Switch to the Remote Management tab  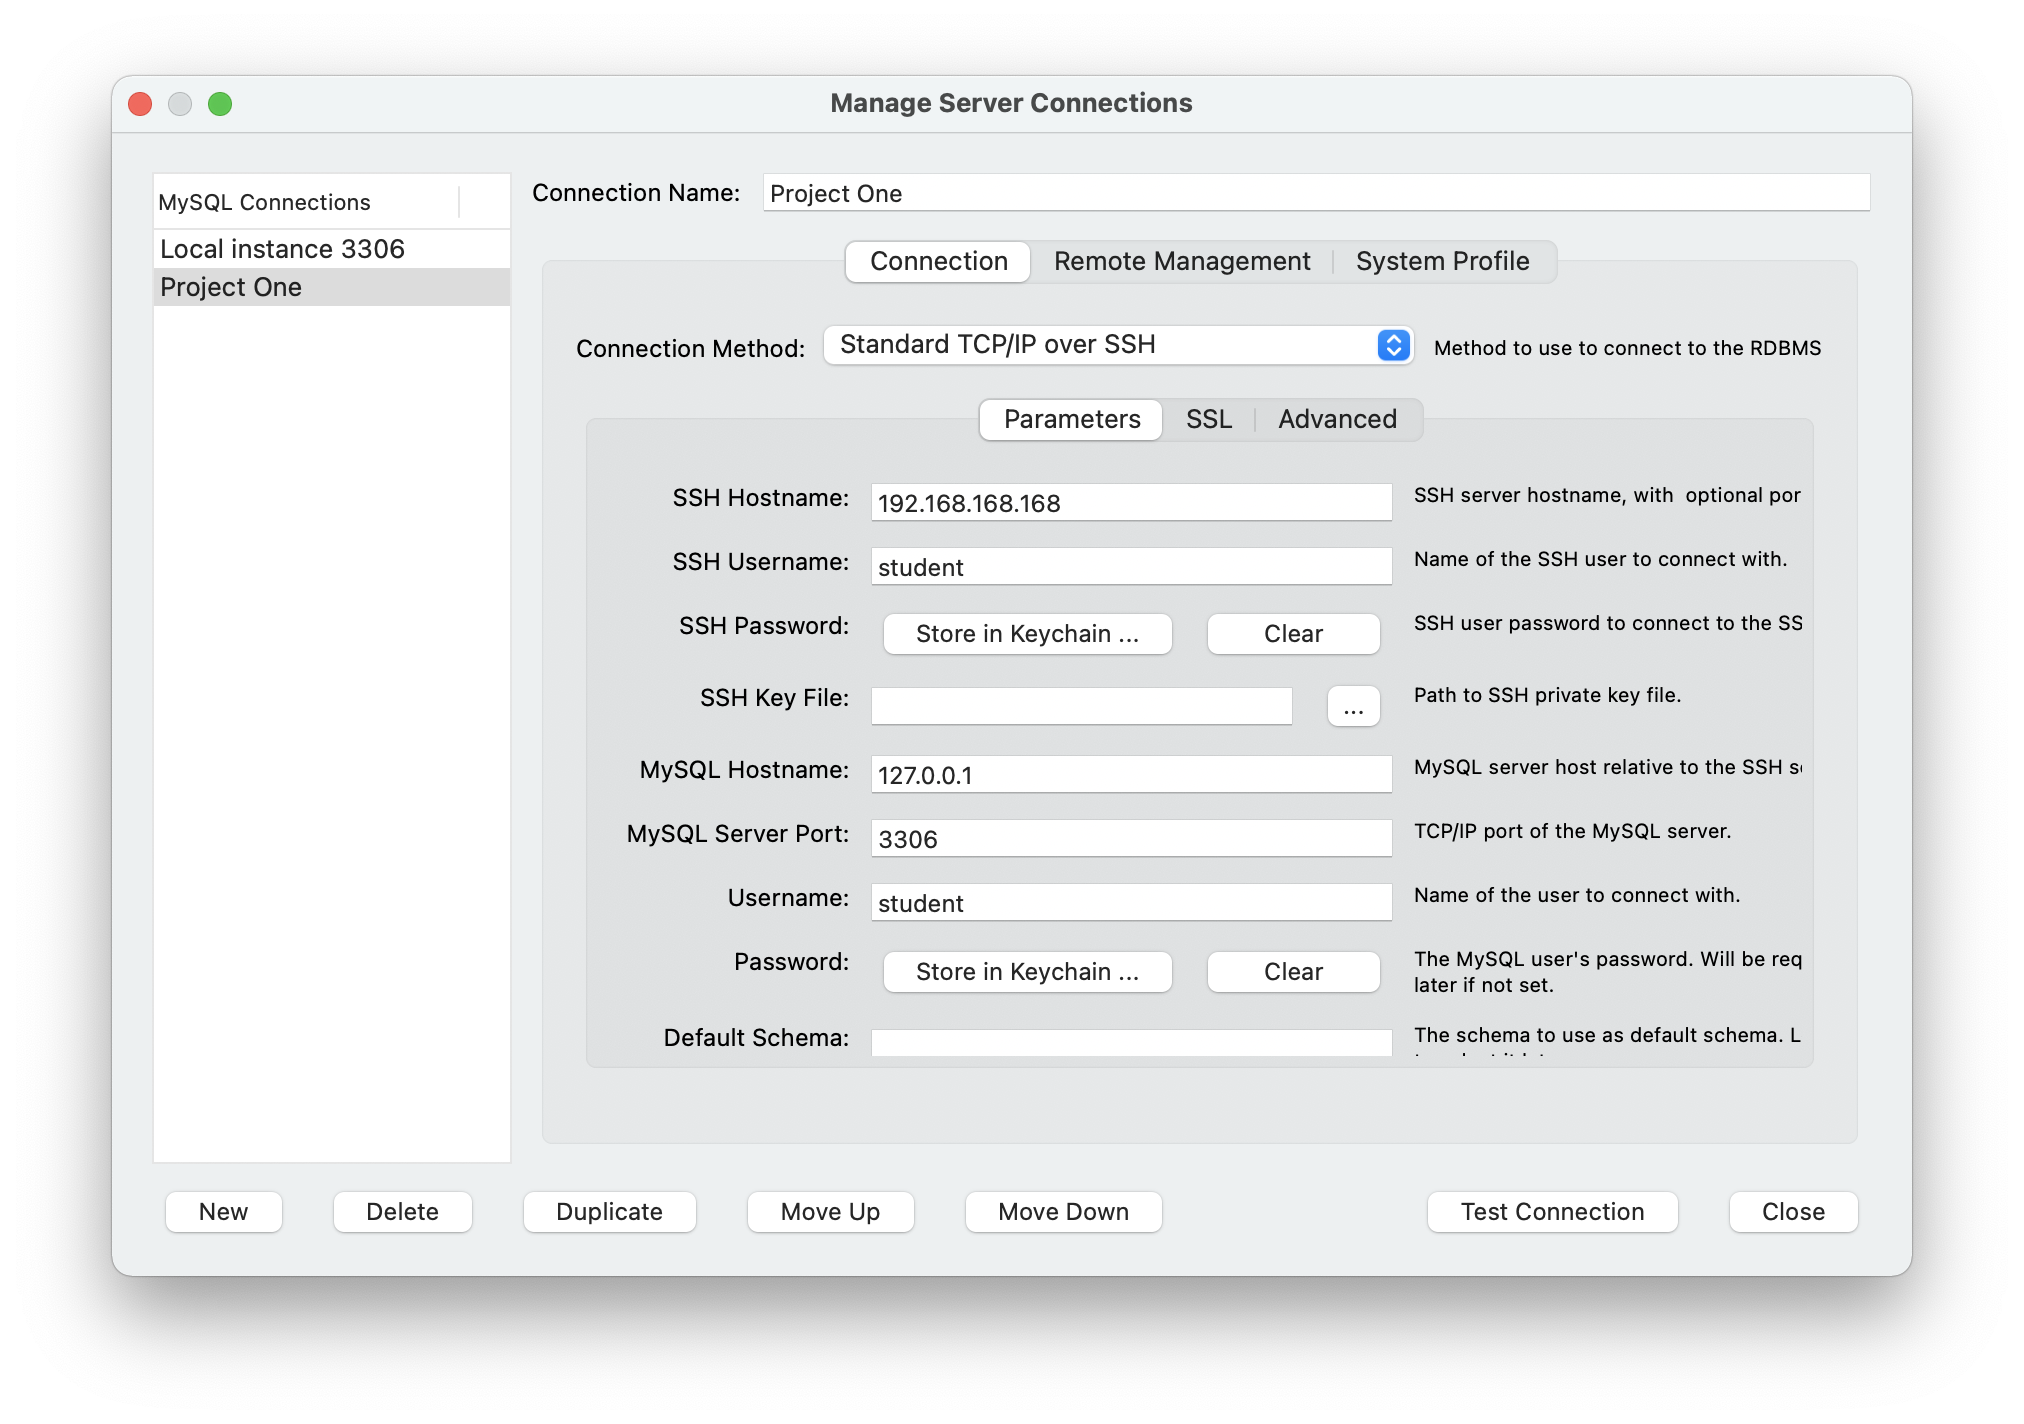click(1181, 262)
